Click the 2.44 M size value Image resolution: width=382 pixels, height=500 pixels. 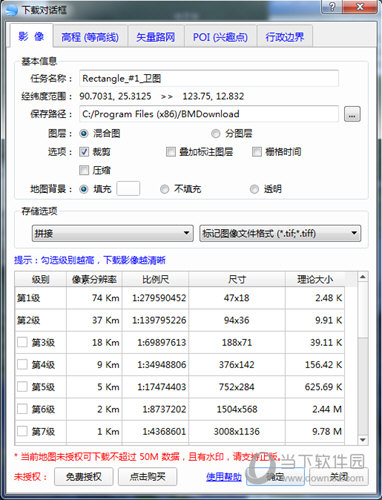click(327, 409)
